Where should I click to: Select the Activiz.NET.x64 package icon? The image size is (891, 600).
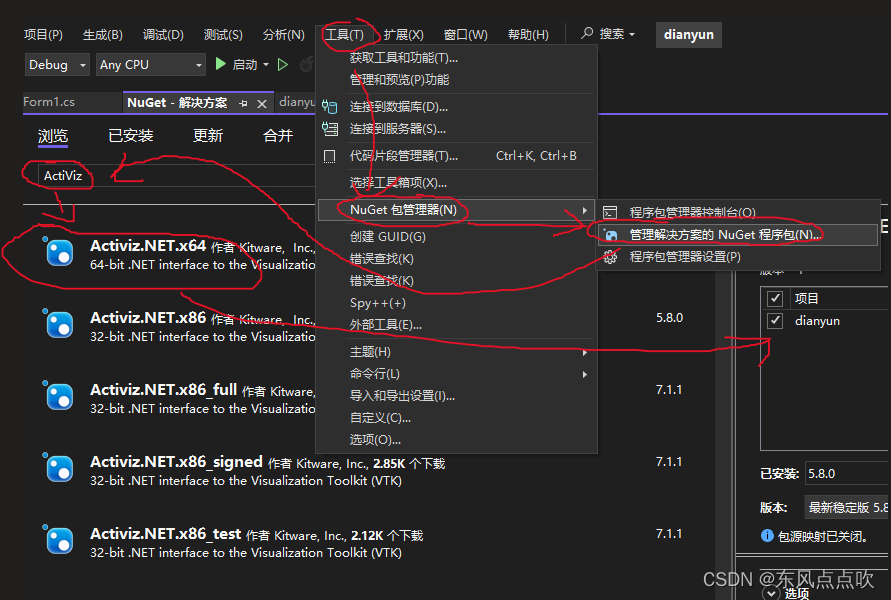pos(60,253)
